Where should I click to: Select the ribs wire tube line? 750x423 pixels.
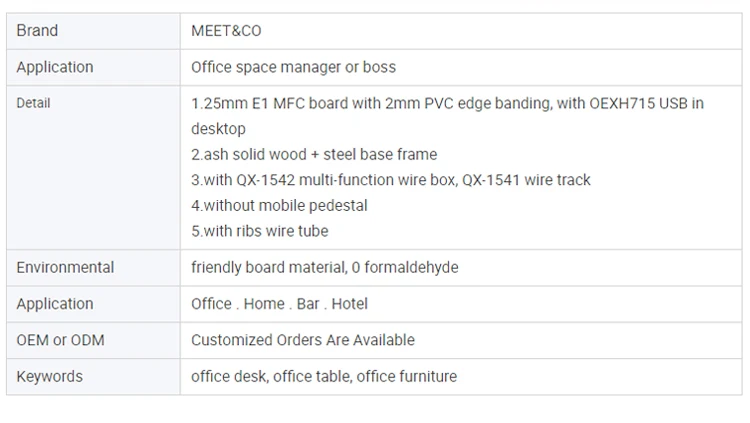tap(260, 231)
